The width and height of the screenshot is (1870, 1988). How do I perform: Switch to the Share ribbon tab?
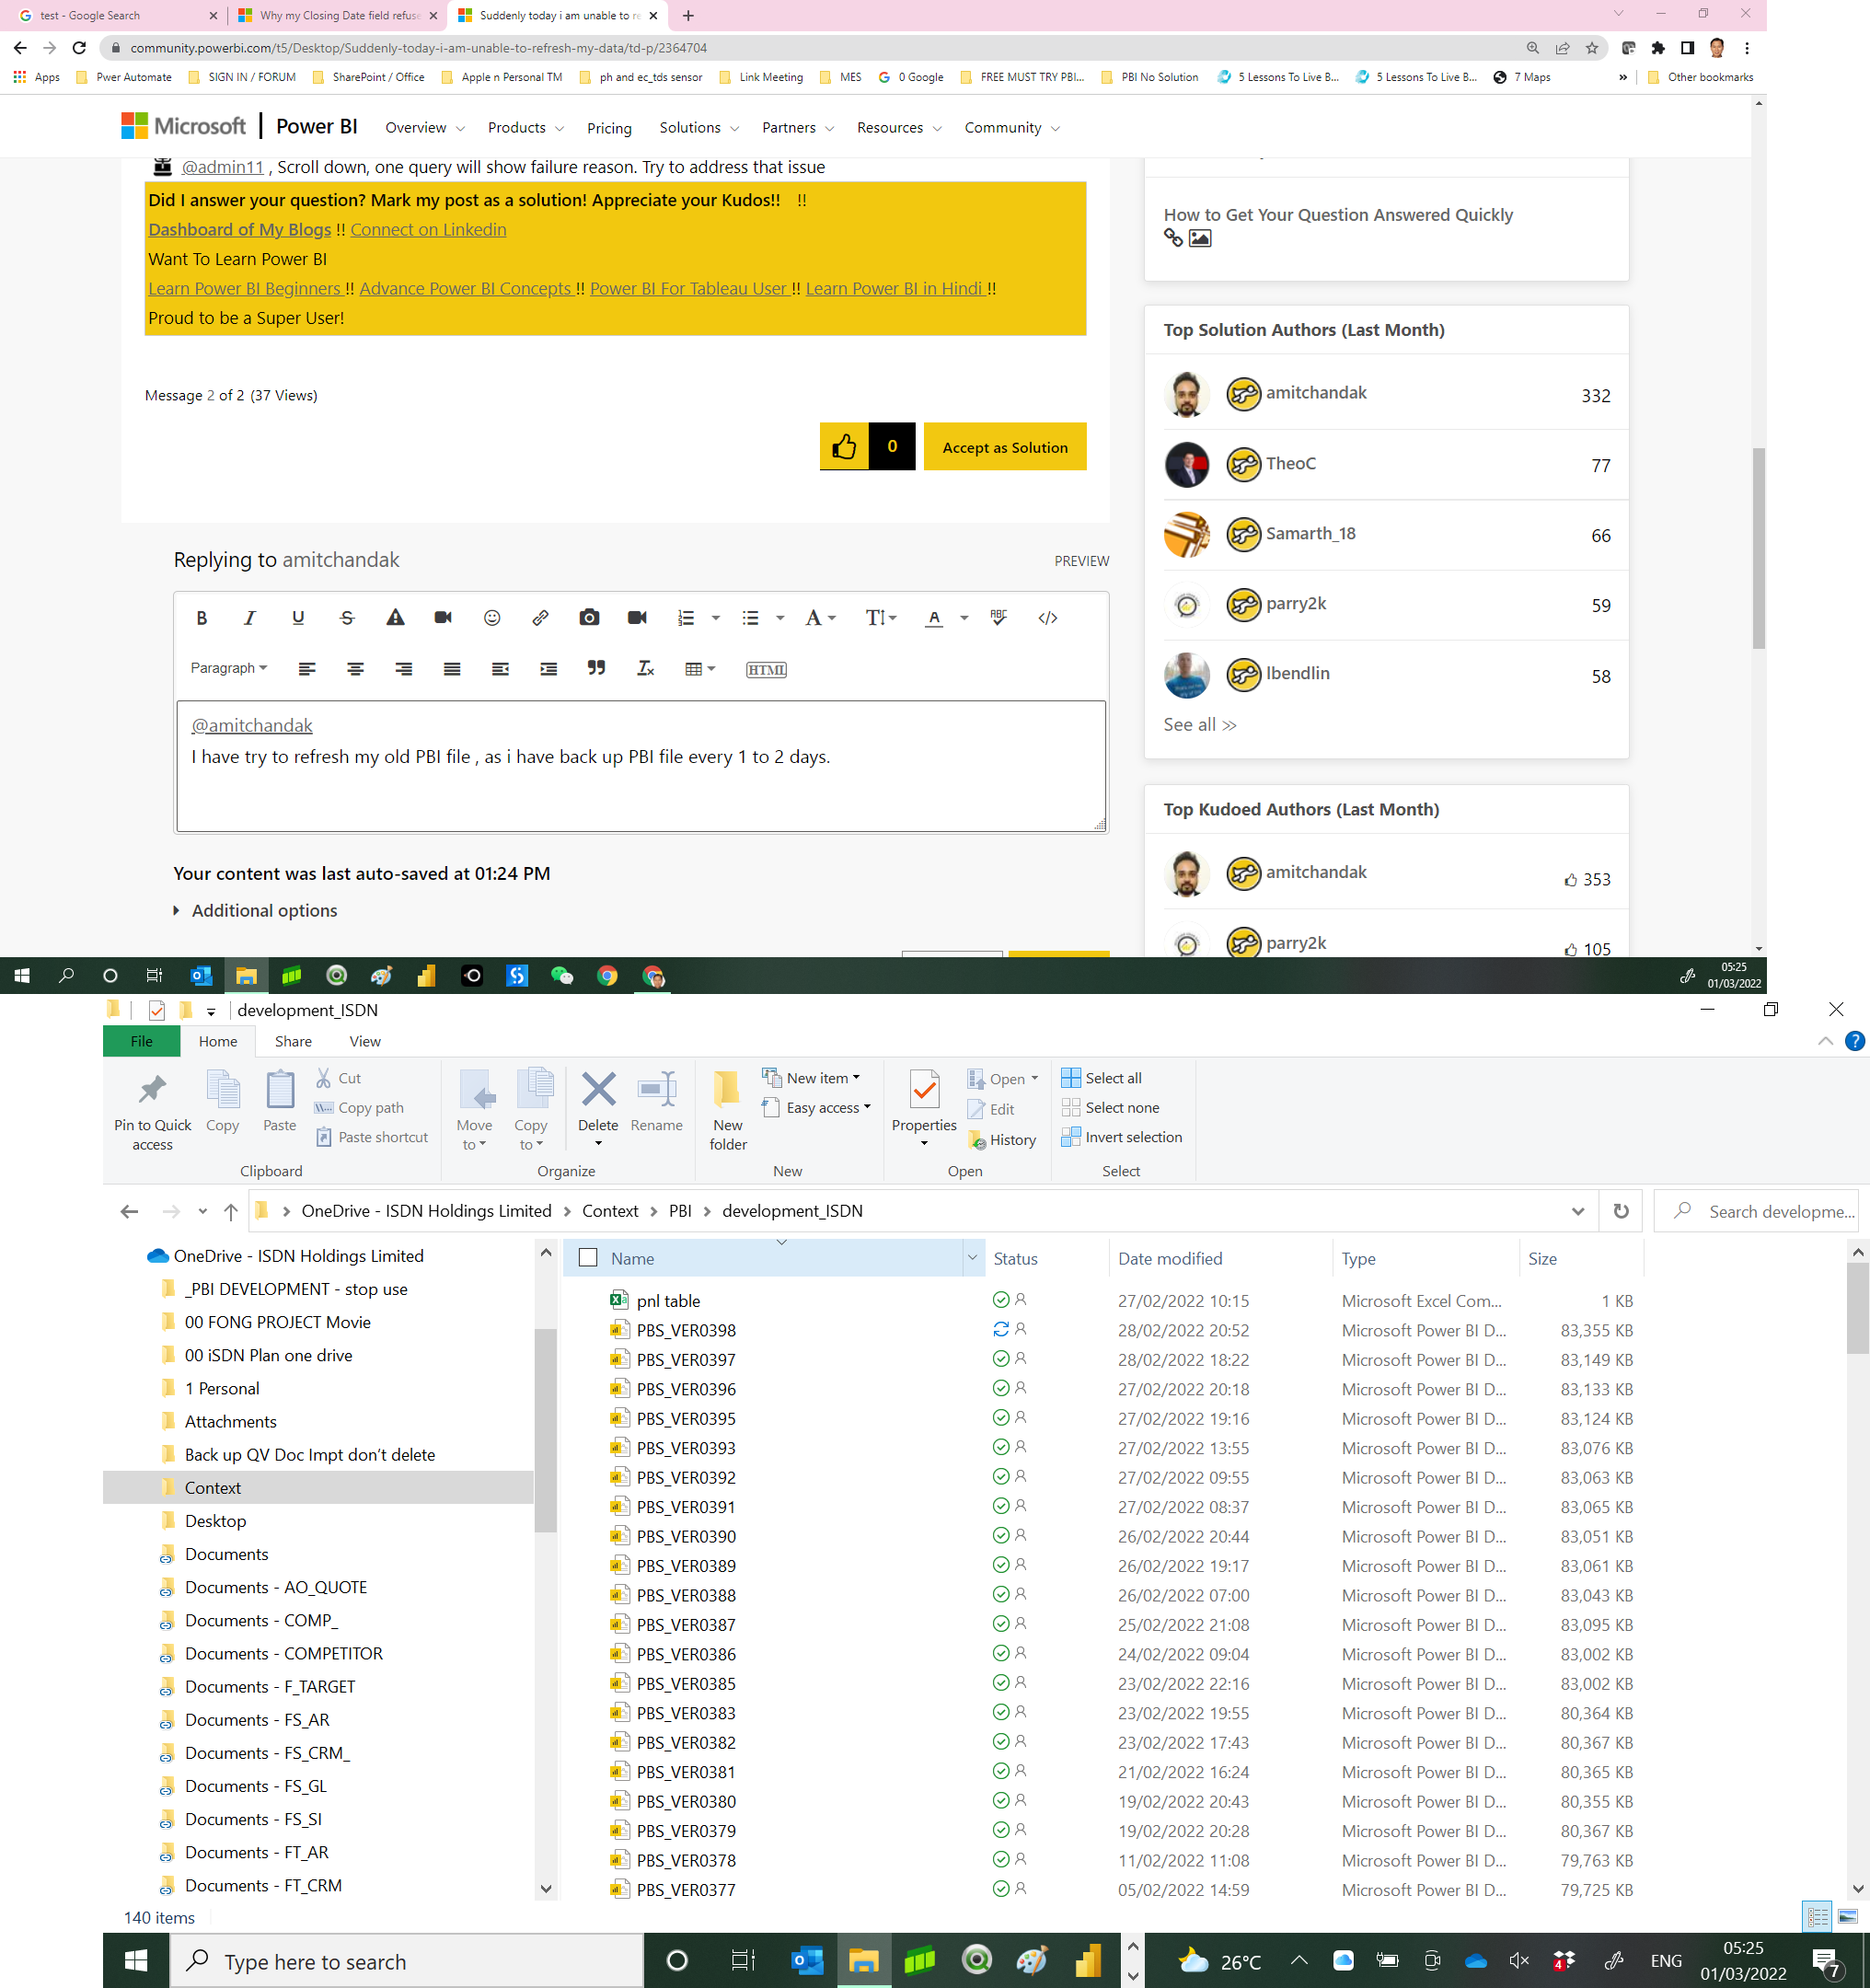[293, 1042]
